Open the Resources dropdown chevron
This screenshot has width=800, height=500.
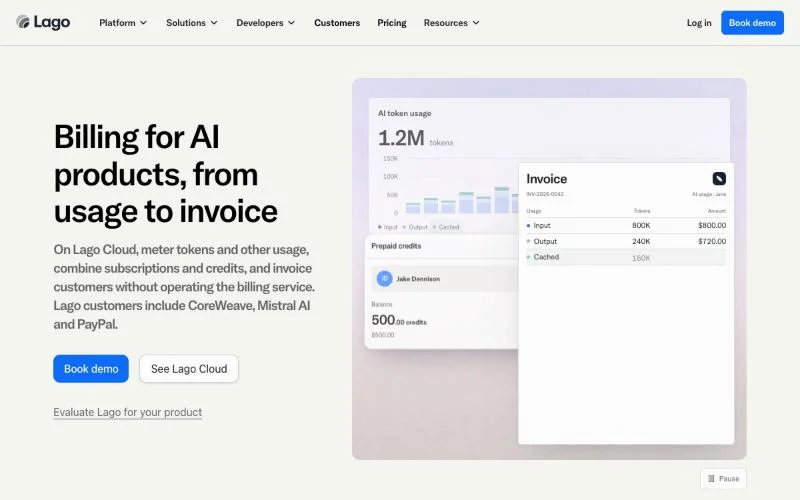[476, 23]
